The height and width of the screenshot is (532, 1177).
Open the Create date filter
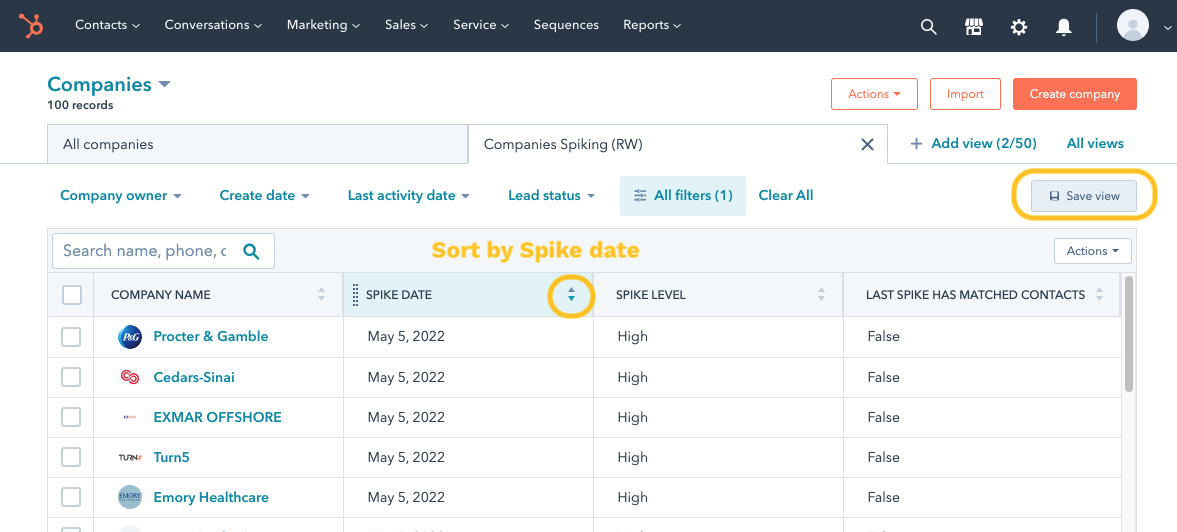tap(264, 196)
